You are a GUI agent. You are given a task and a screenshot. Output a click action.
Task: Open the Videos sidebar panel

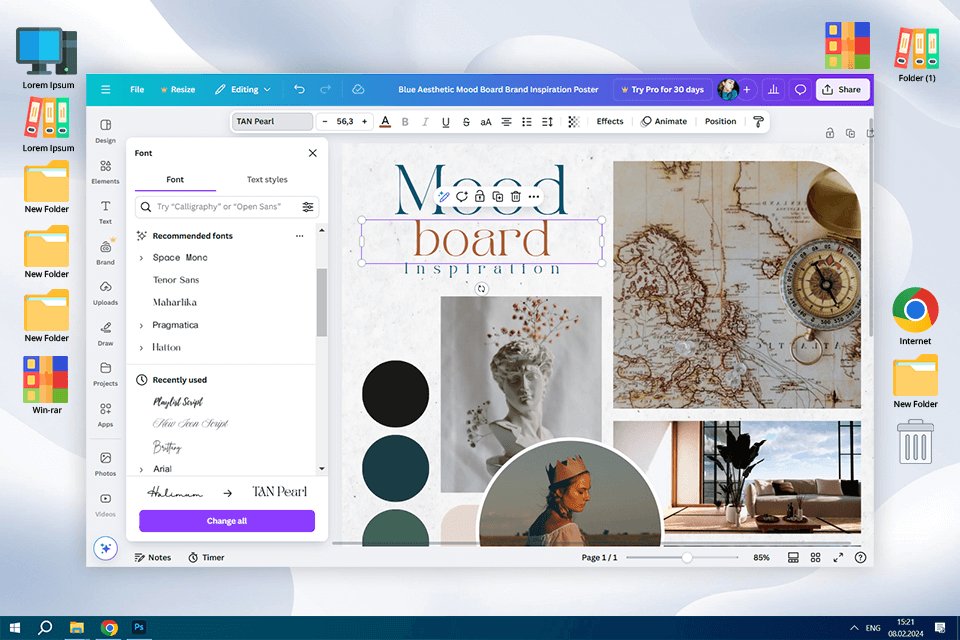[x=105, y=505]
